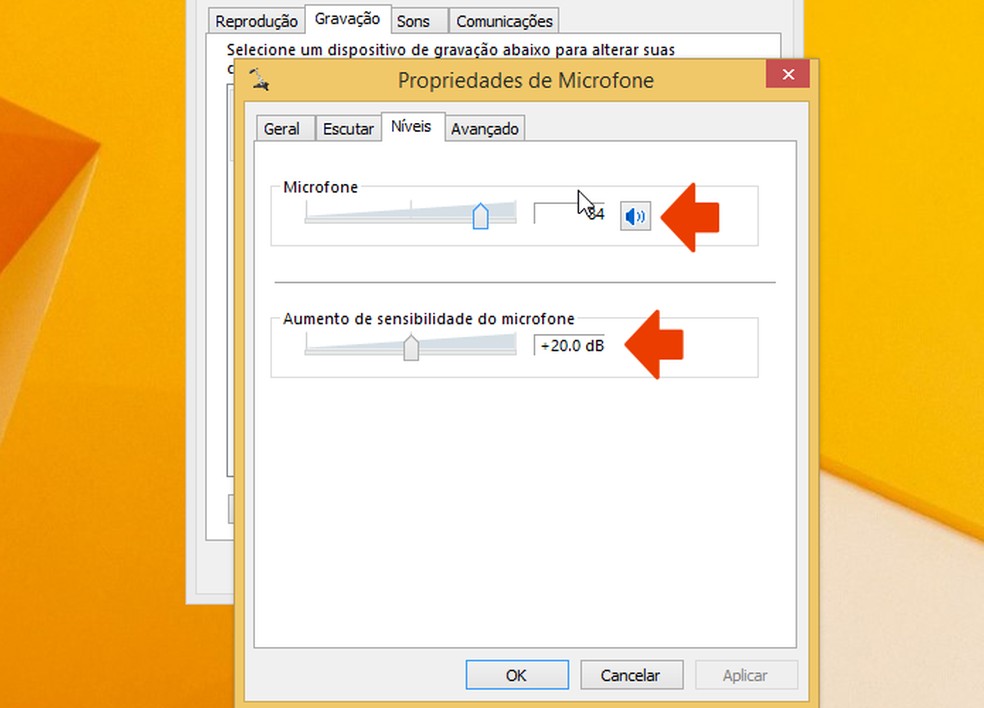Click the far right end of the boost slider track

(x=514, y=346)
